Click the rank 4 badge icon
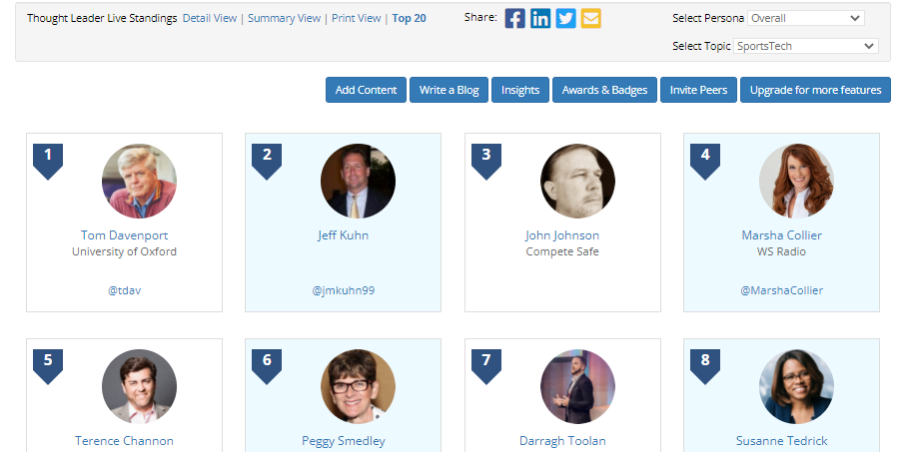This screenshot has width=904, height=452. 705,160
